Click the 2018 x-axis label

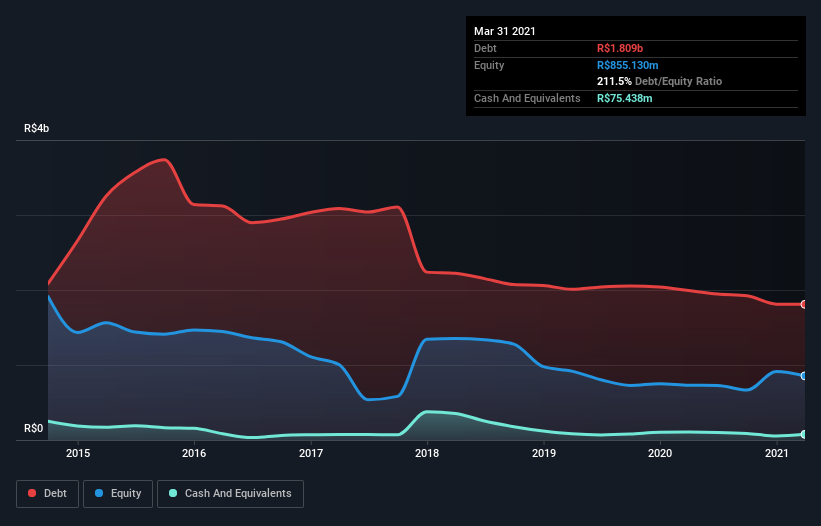[427, 453]
